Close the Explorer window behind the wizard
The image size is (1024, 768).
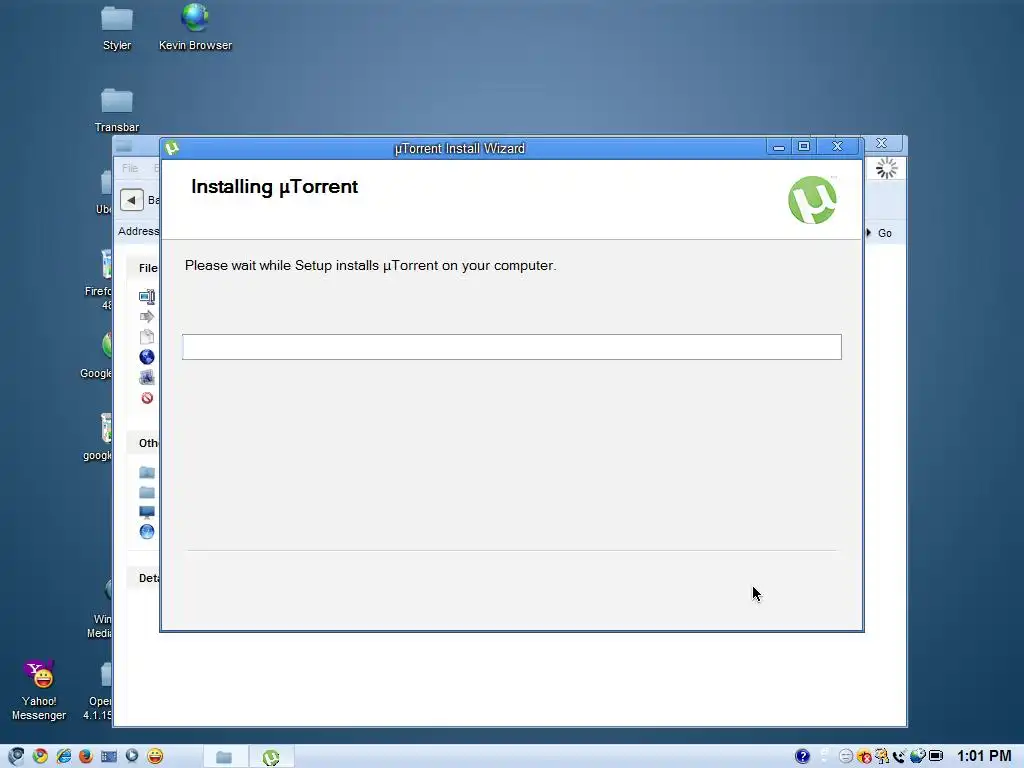pos(882,144)
